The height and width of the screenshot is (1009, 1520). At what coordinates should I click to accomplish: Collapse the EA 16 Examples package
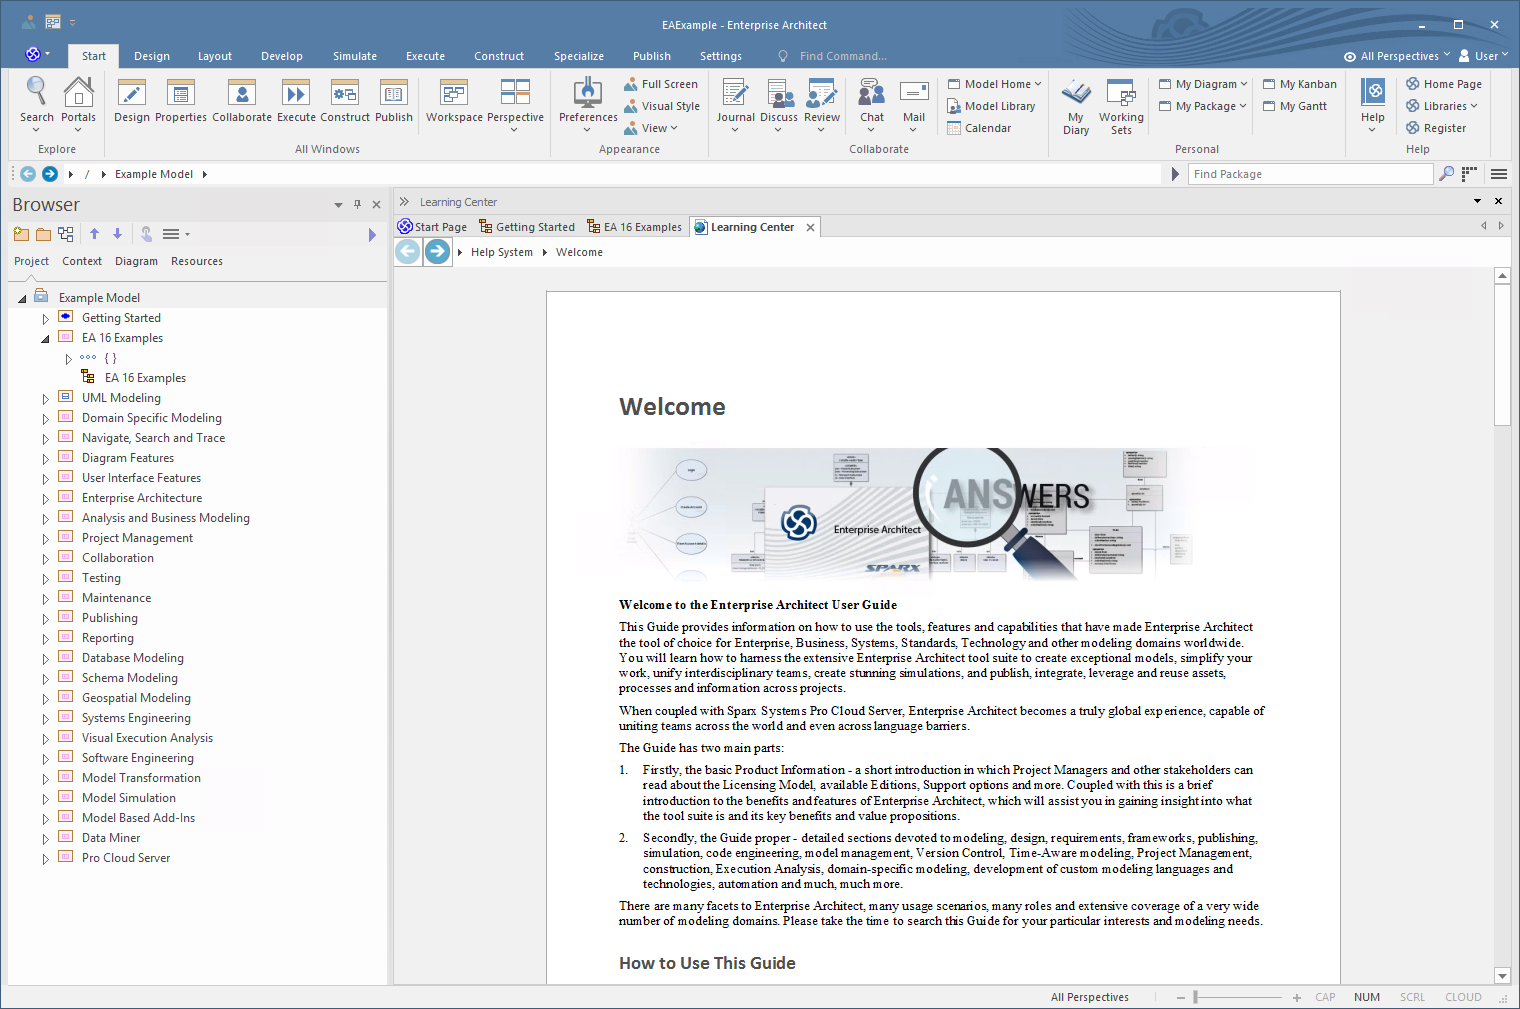(45, 339)
